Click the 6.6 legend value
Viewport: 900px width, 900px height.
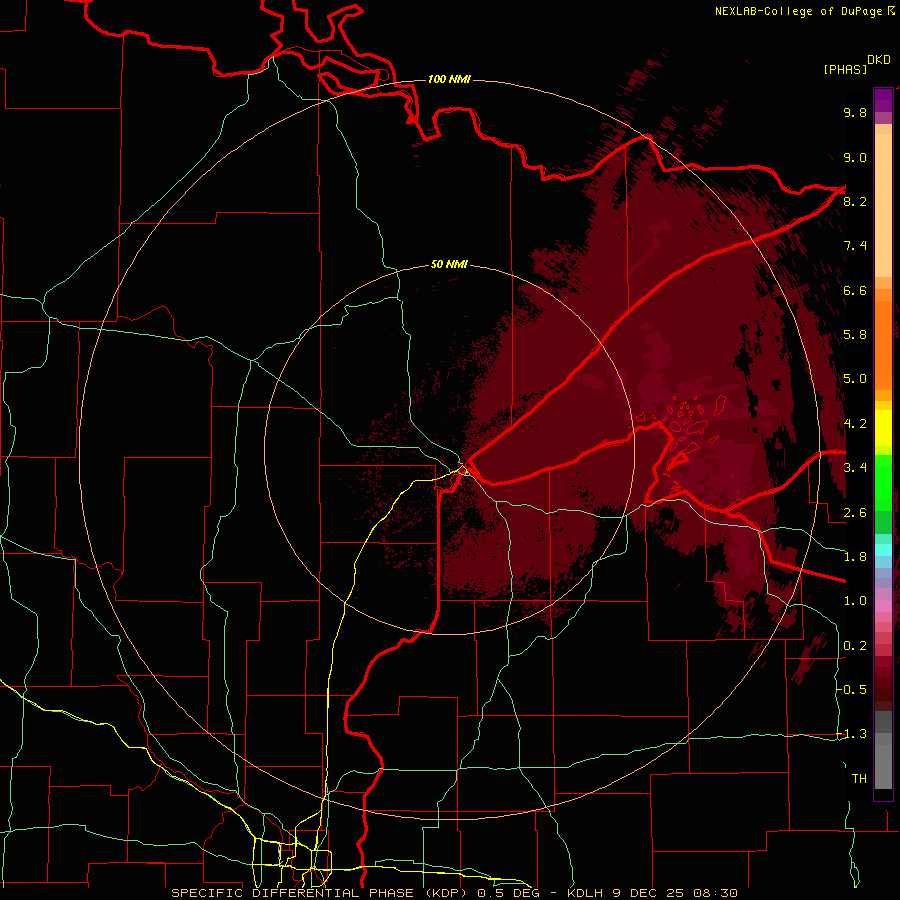(855, 290)
